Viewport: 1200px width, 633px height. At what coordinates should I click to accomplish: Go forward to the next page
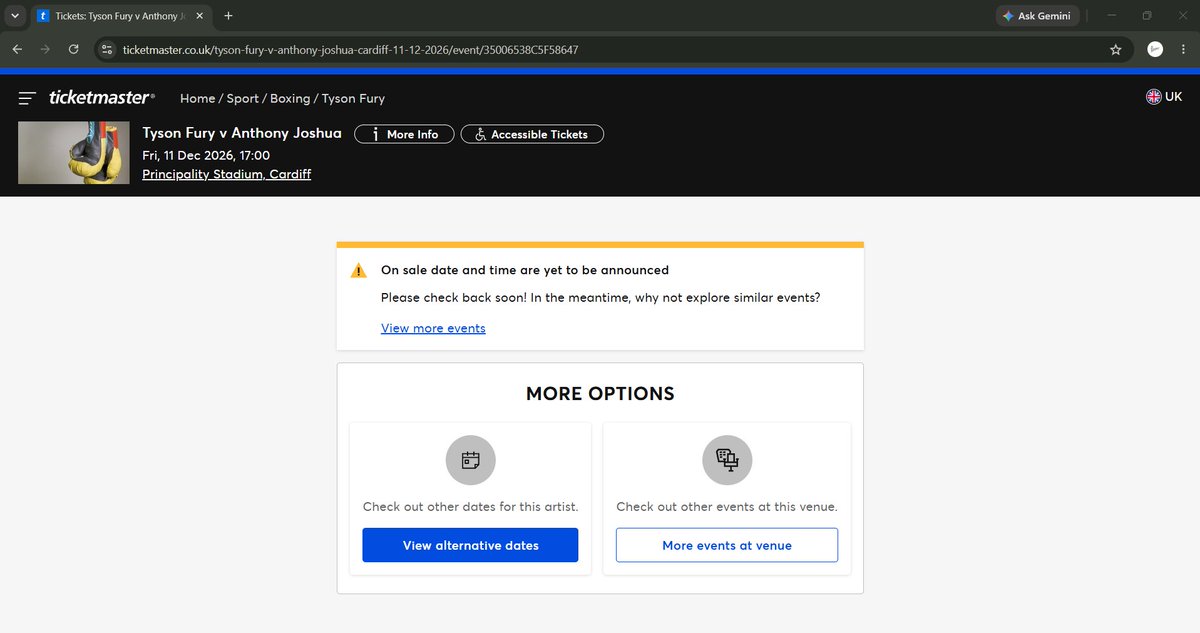click(45, 49)
